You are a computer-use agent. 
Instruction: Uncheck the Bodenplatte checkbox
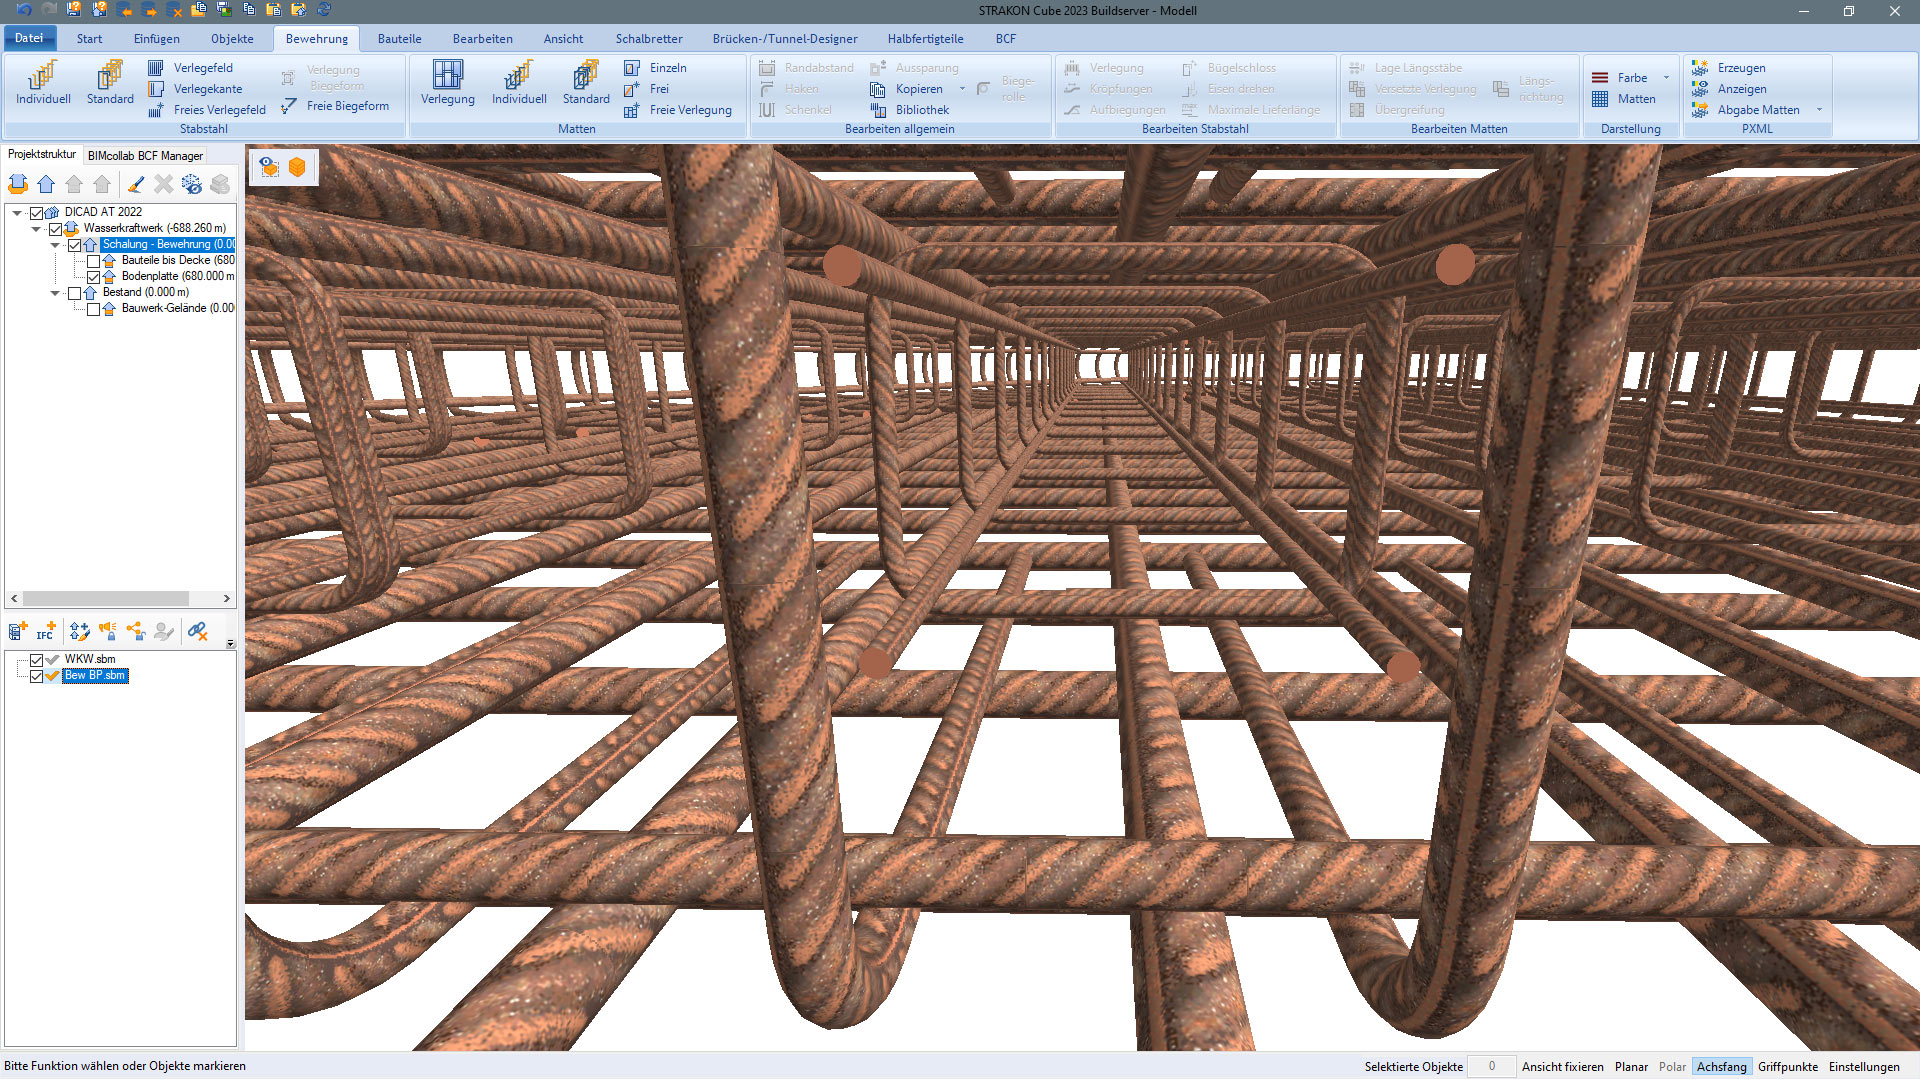coord(93,277)
